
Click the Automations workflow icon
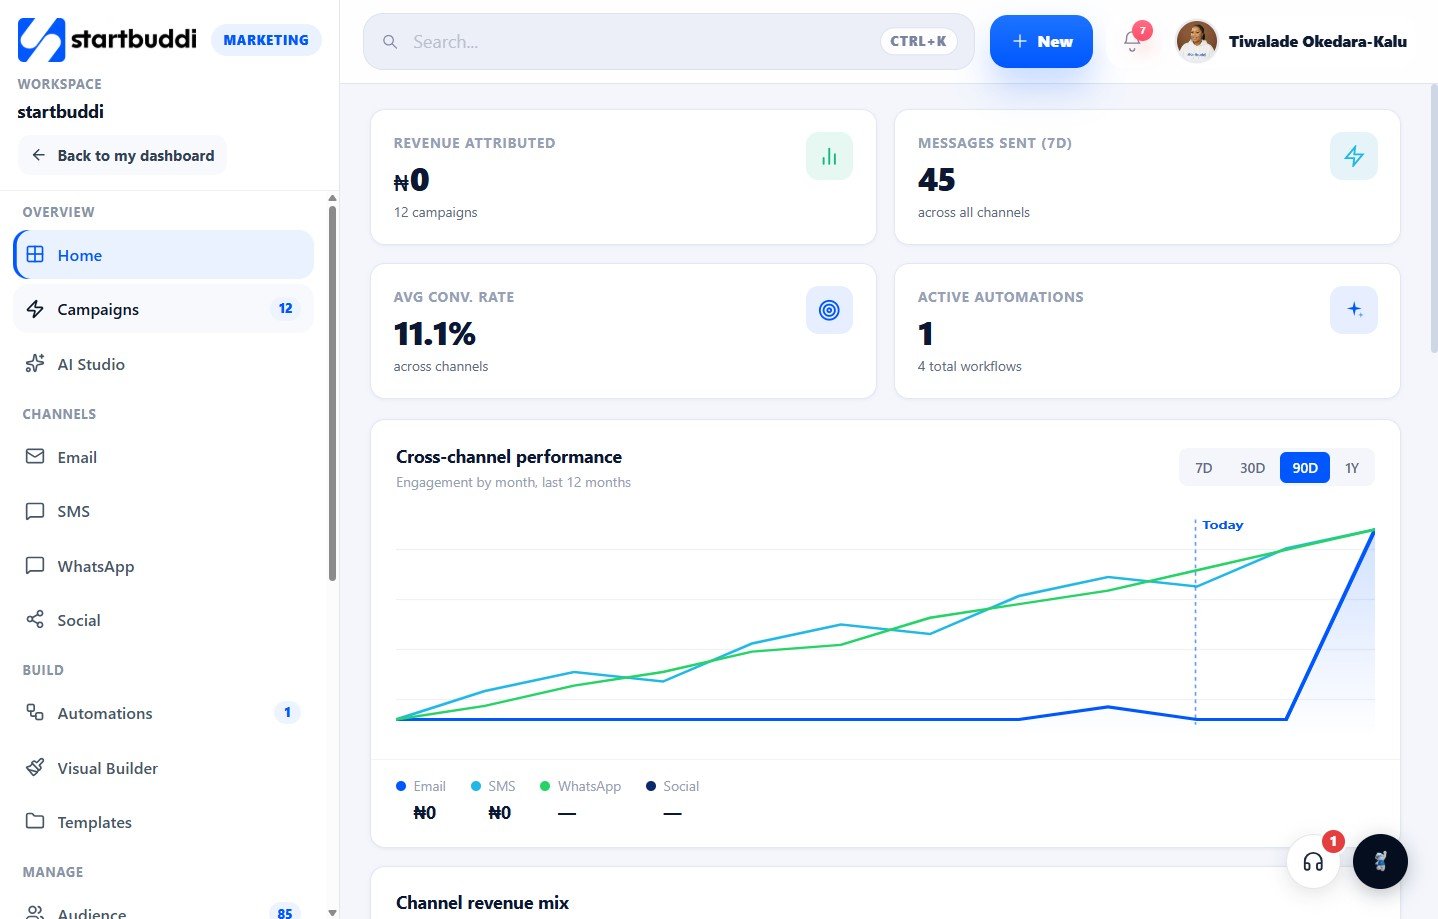click(x=35, y=712)
